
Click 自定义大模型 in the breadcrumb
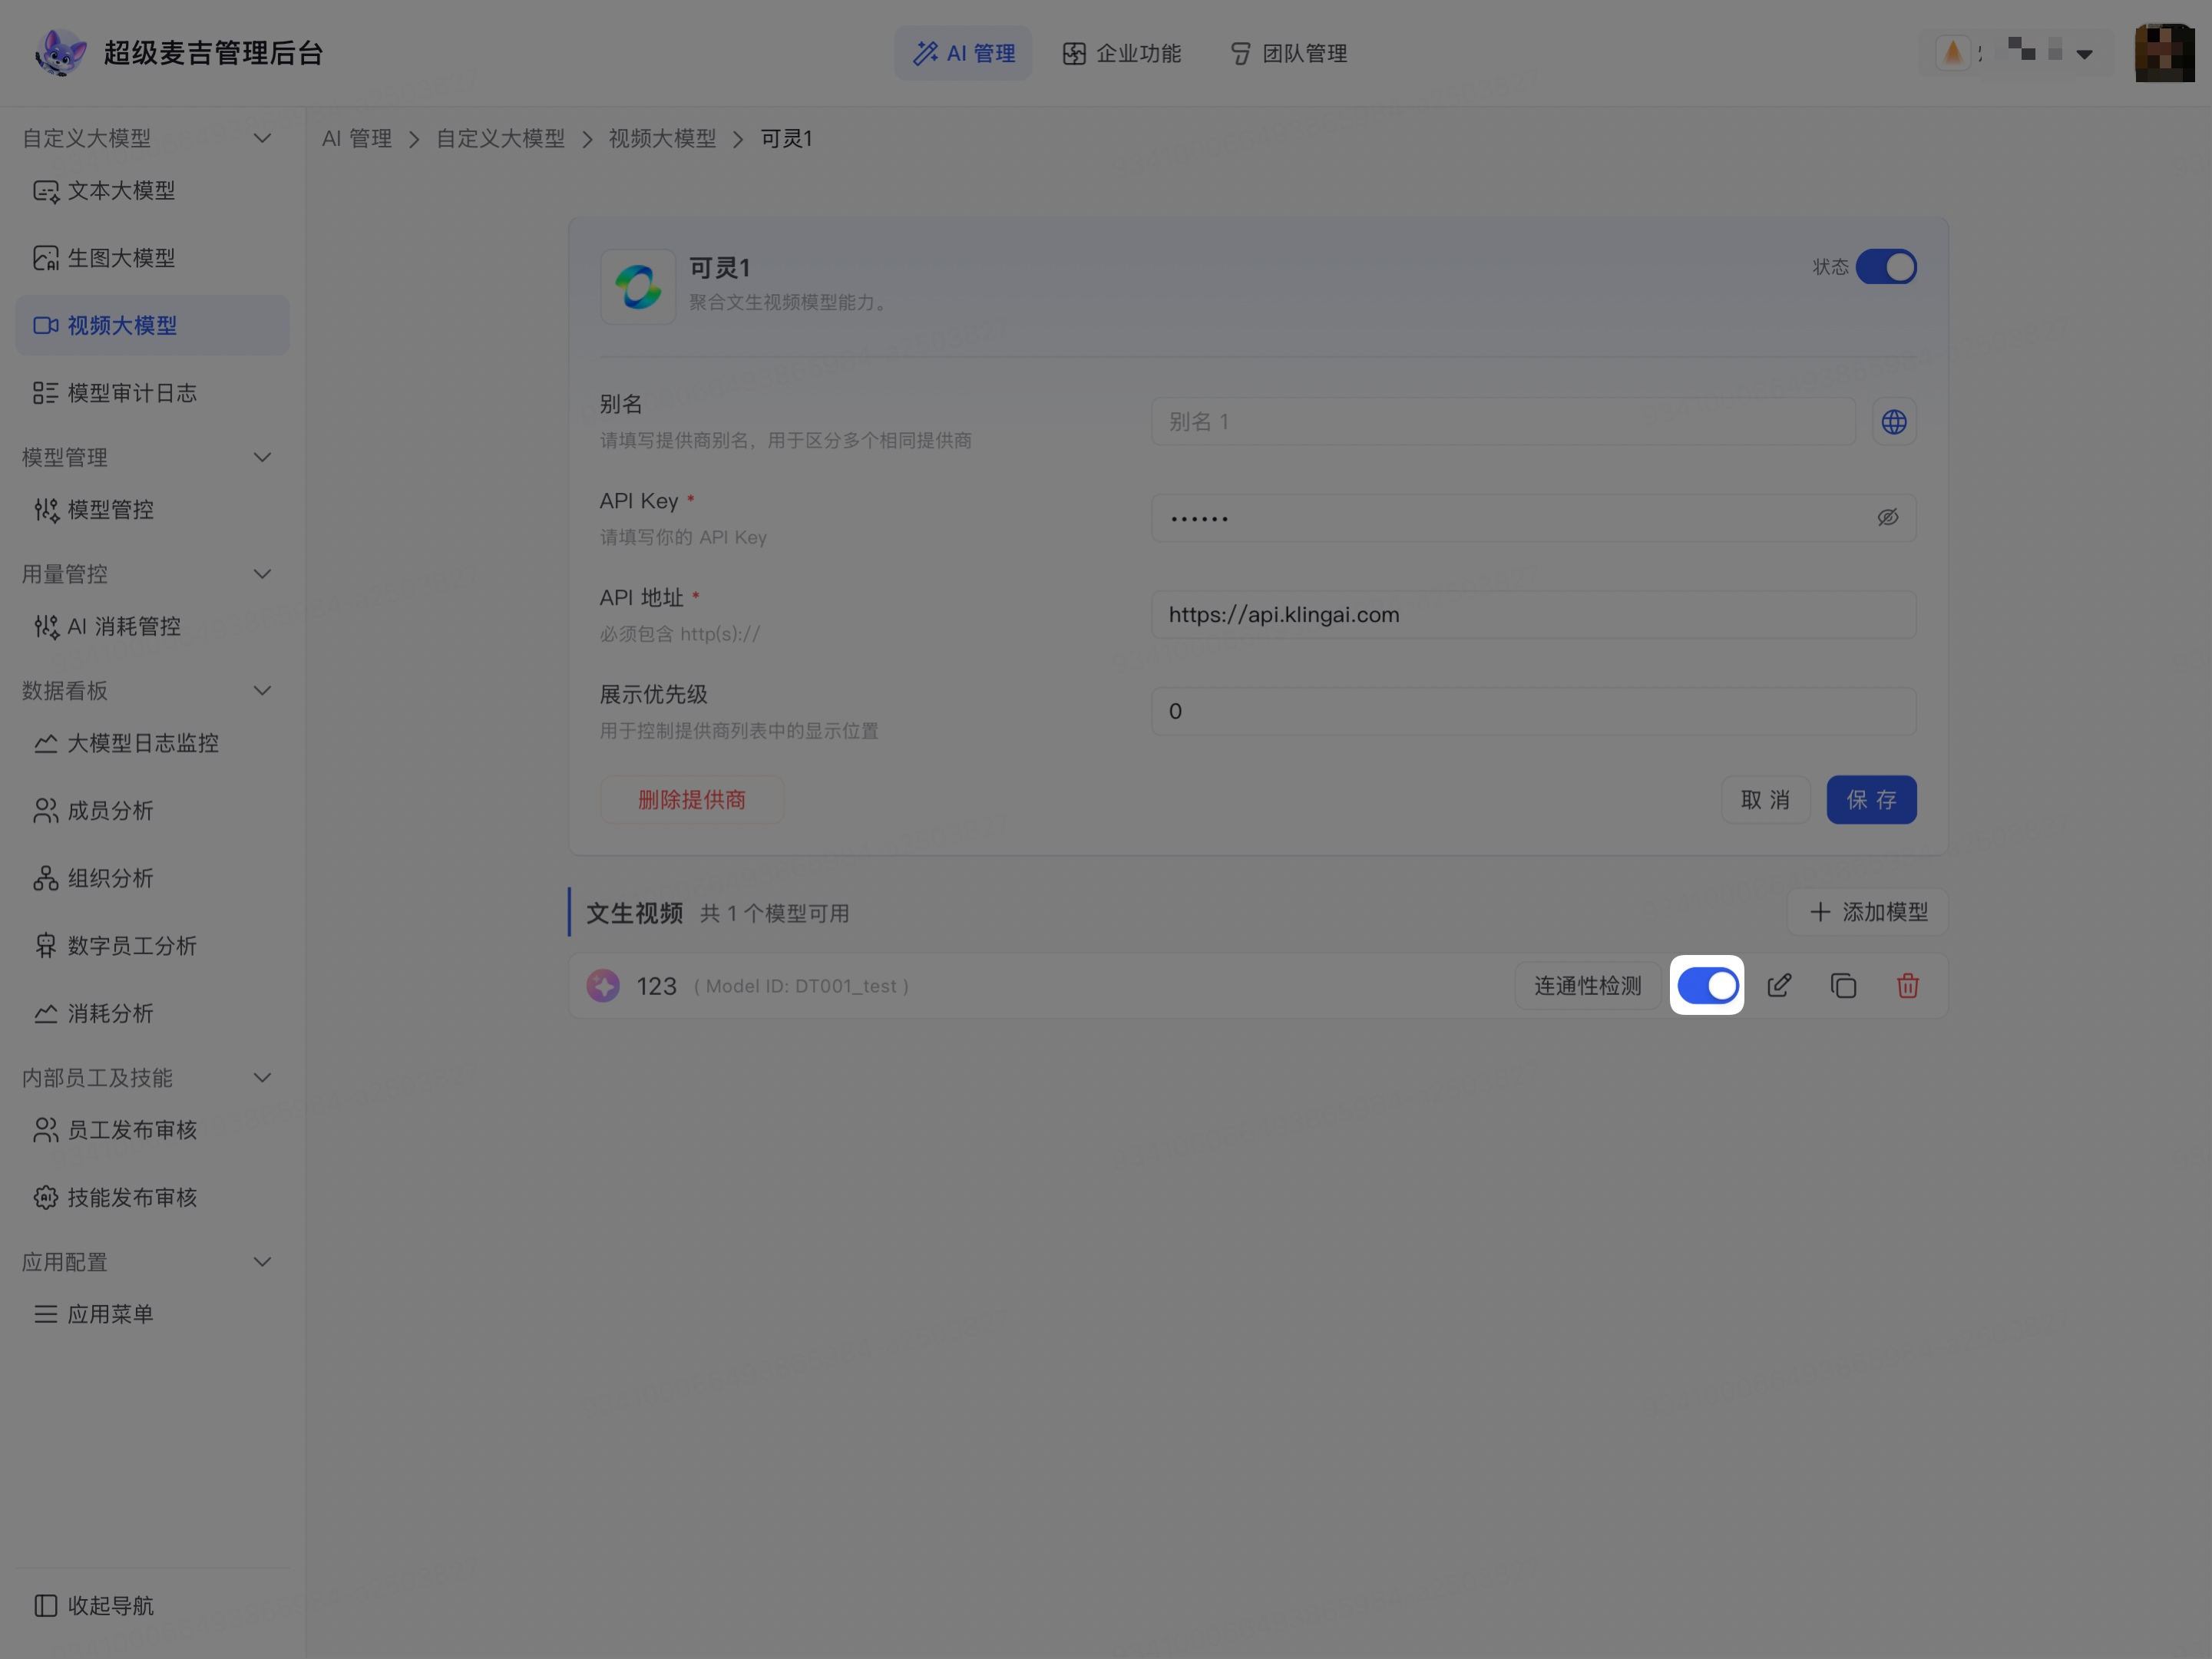point(500,139)
